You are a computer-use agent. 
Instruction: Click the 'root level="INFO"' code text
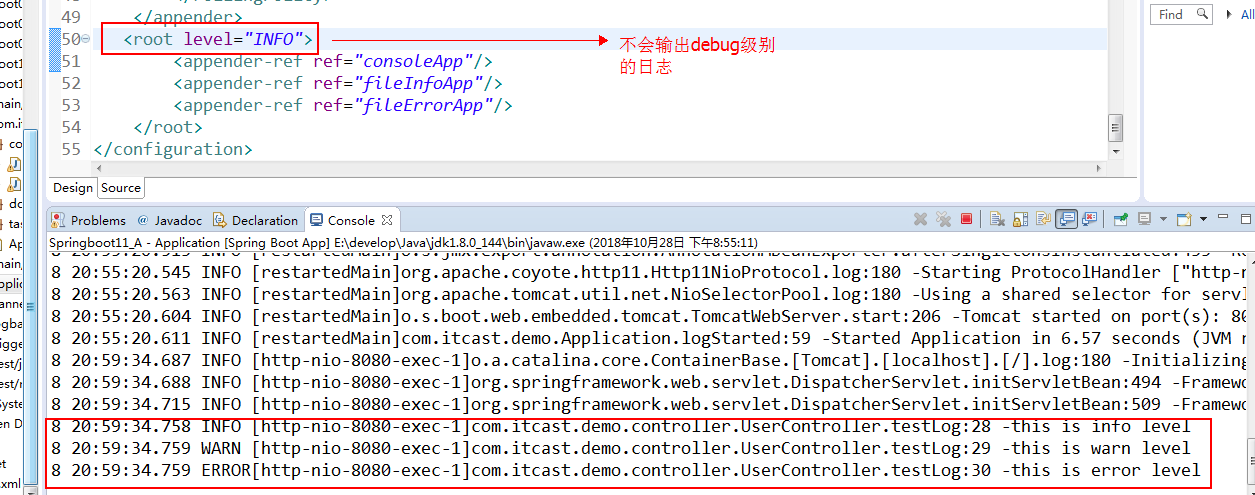(218, 40)
